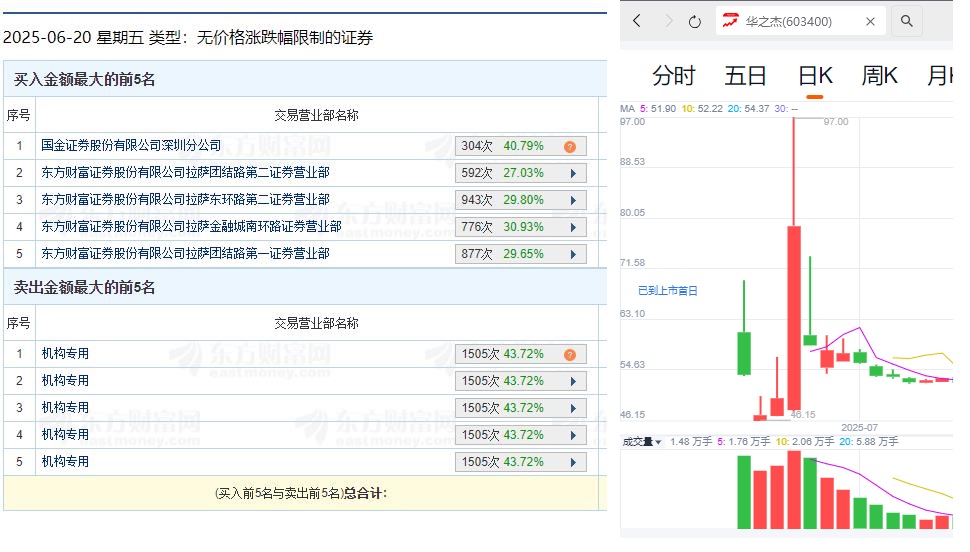This screenshot has width=970, height=552.
Task: Click 机构专用 in sell row 1
Action: click(x=65, y=353)
